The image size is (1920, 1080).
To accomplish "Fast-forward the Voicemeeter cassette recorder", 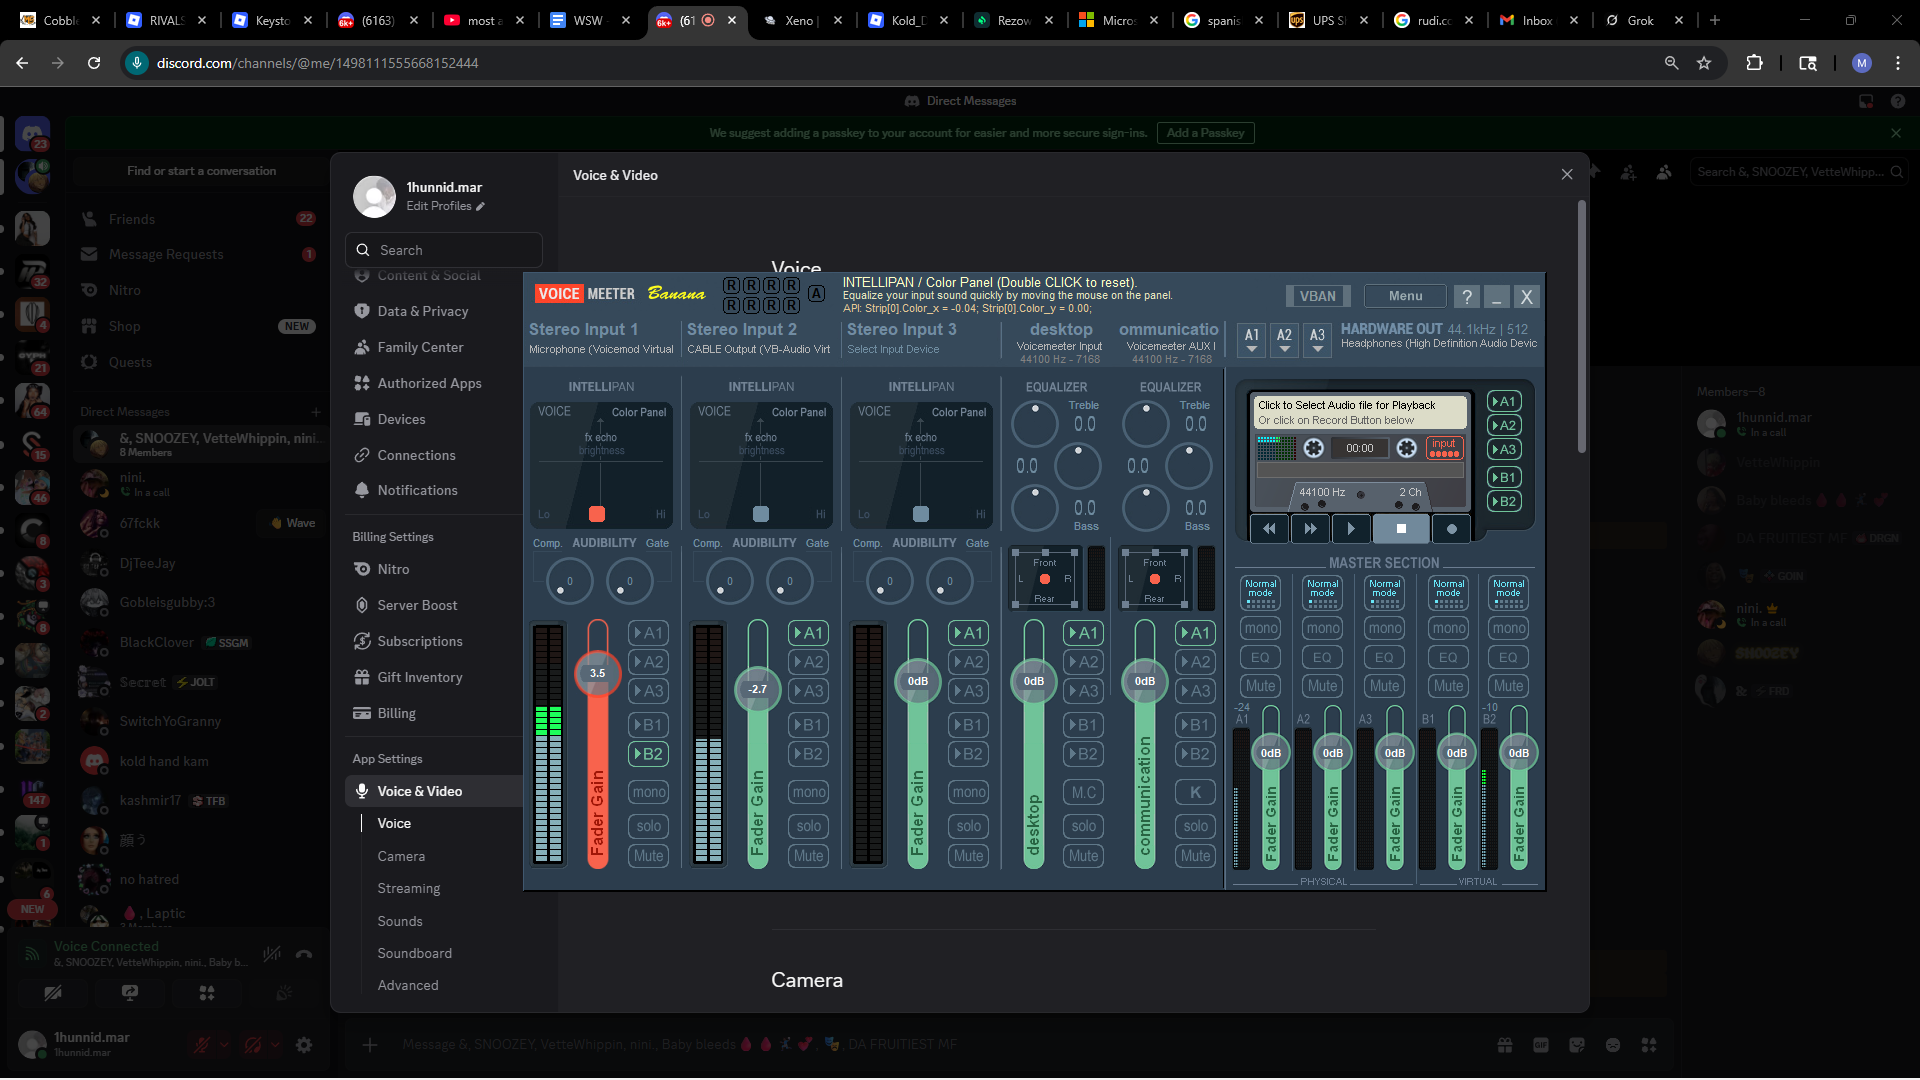I will (x=1310, y=528).
